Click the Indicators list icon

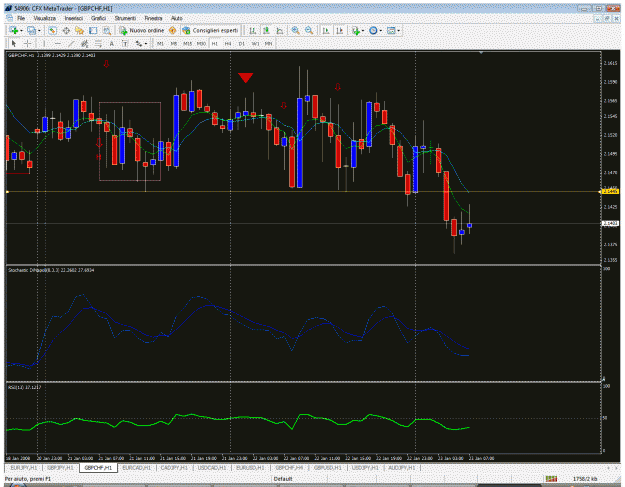click(x=356, y=30)
